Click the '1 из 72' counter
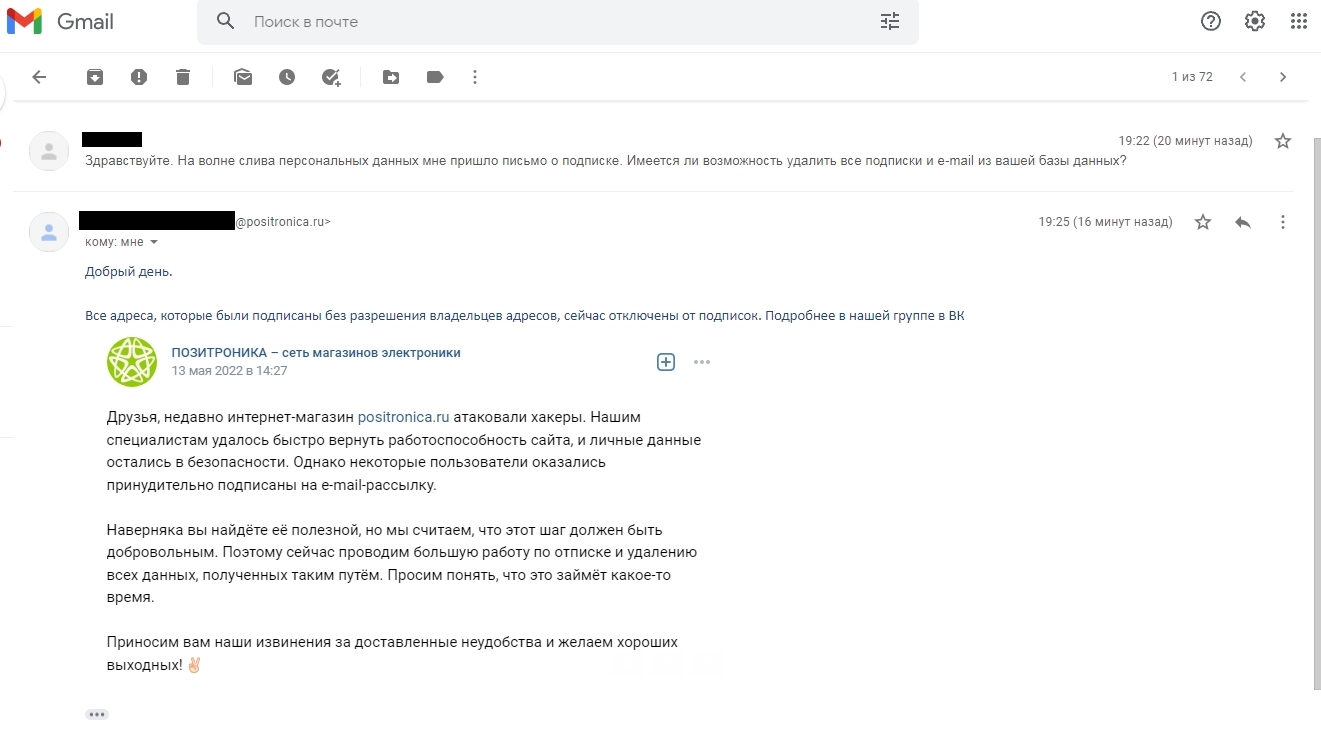Screen dimensions: 1321x756 click(1192, 77)
